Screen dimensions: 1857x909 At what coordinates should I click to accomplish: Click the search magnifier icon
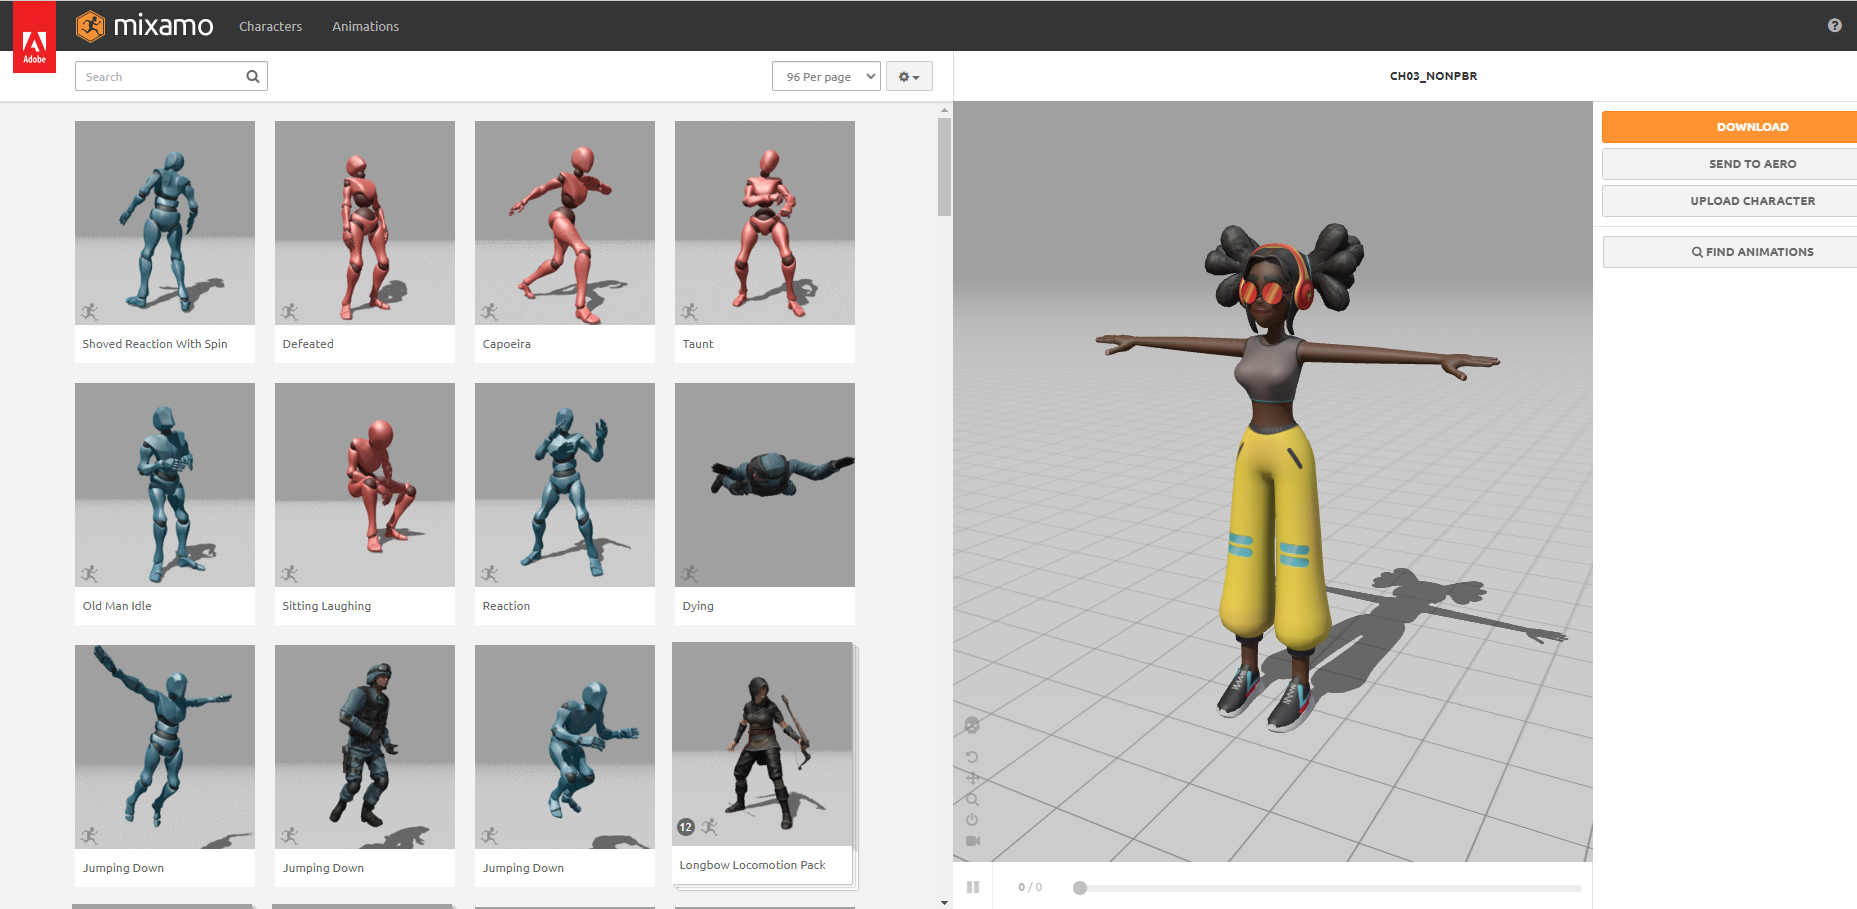(253, 77)
